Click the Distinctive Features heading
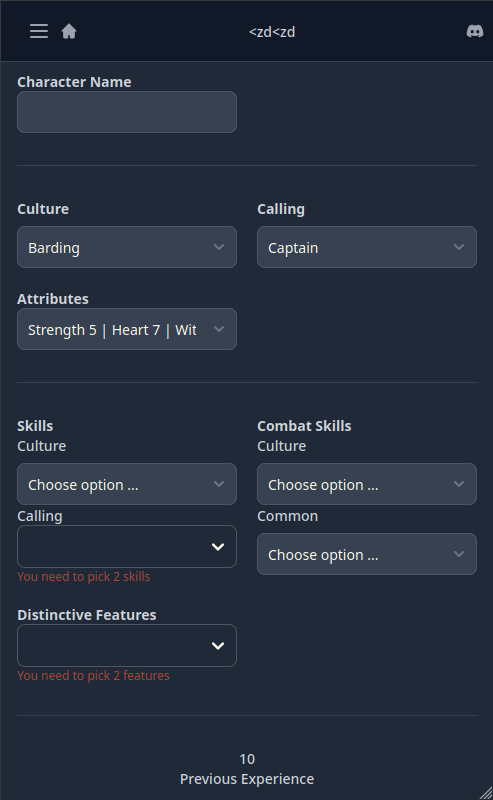This screenshot has height=800, width=493. [x=87, y=615]
